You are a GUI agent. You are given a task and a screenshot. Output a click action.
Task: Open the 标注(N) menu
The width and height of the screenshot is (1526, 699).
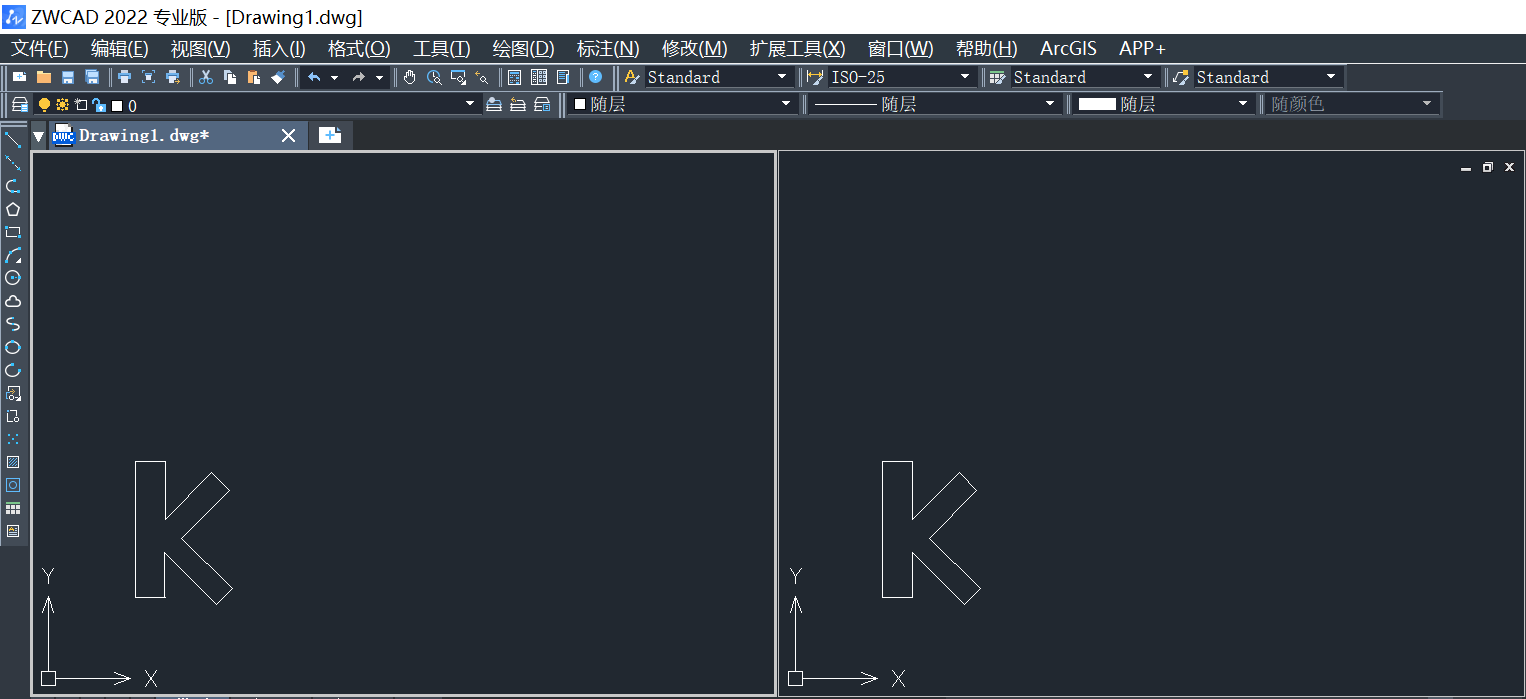pos(608,48)
